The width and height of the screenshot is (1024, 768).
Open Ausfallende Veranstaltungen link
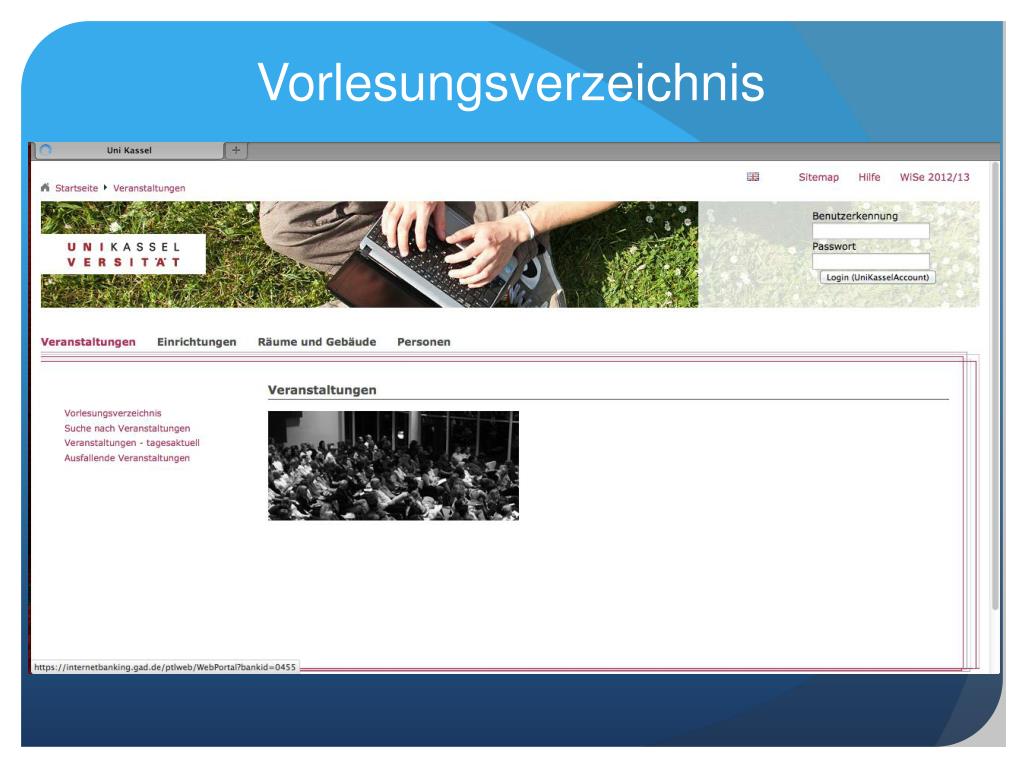127,458
